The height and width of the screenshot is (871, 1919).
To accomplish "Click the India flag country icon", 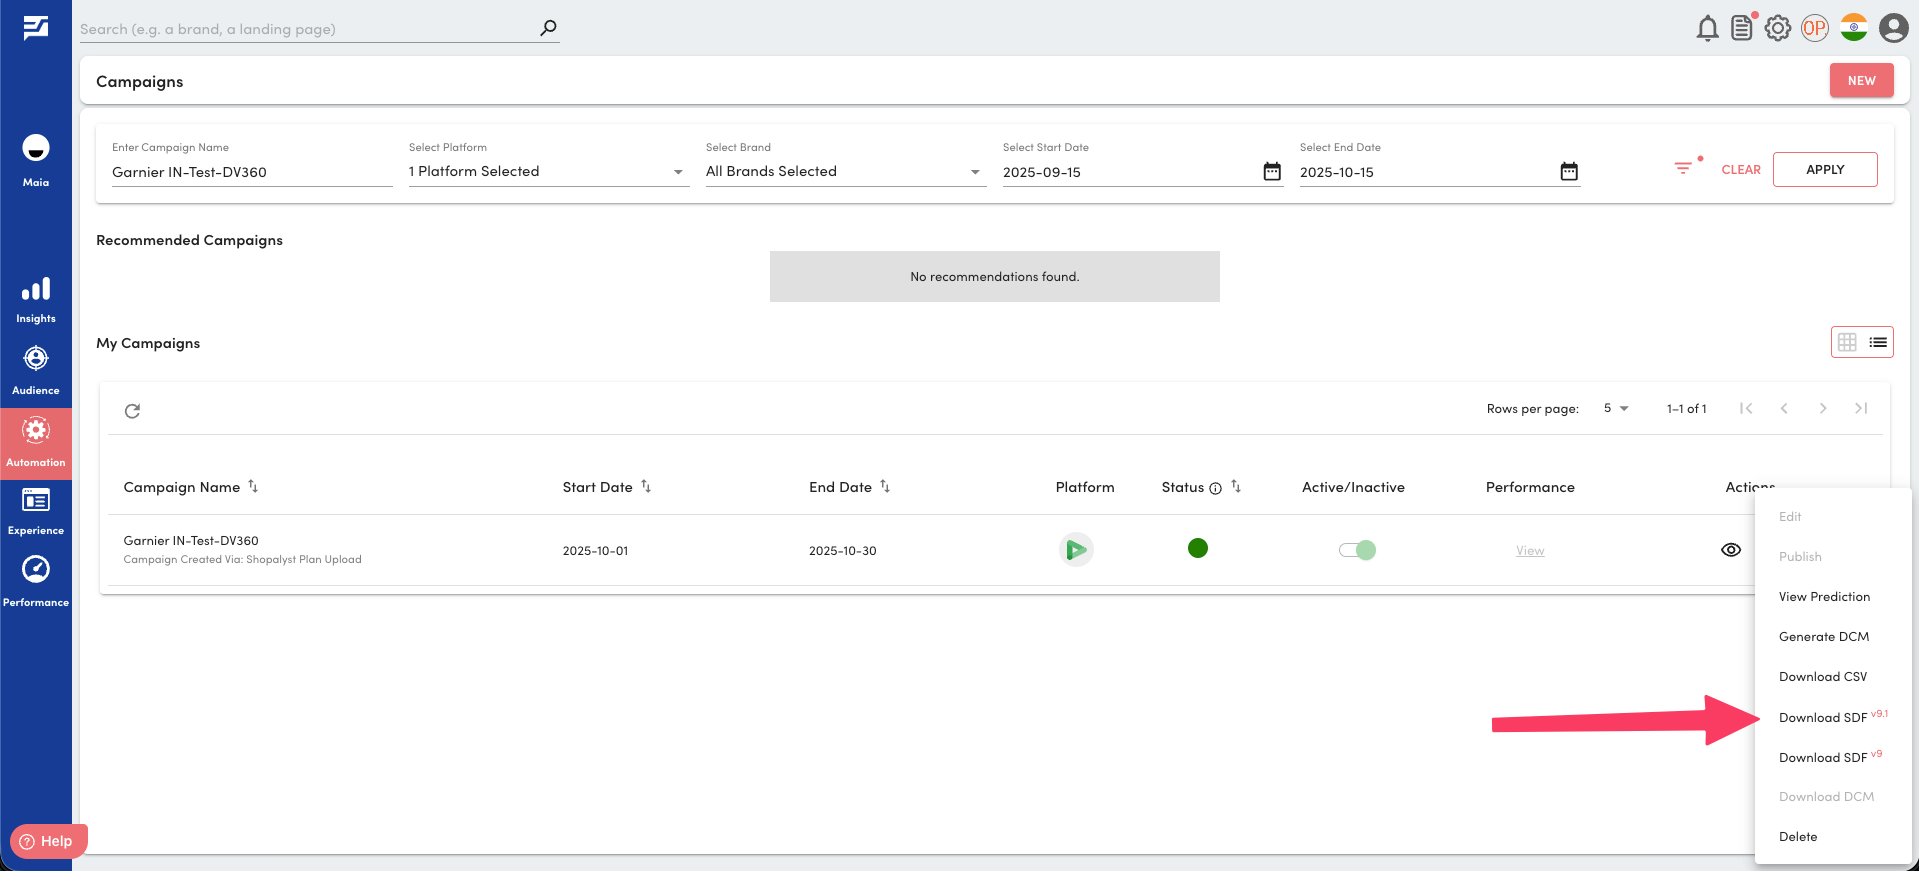I will [x=1853, y=28].
